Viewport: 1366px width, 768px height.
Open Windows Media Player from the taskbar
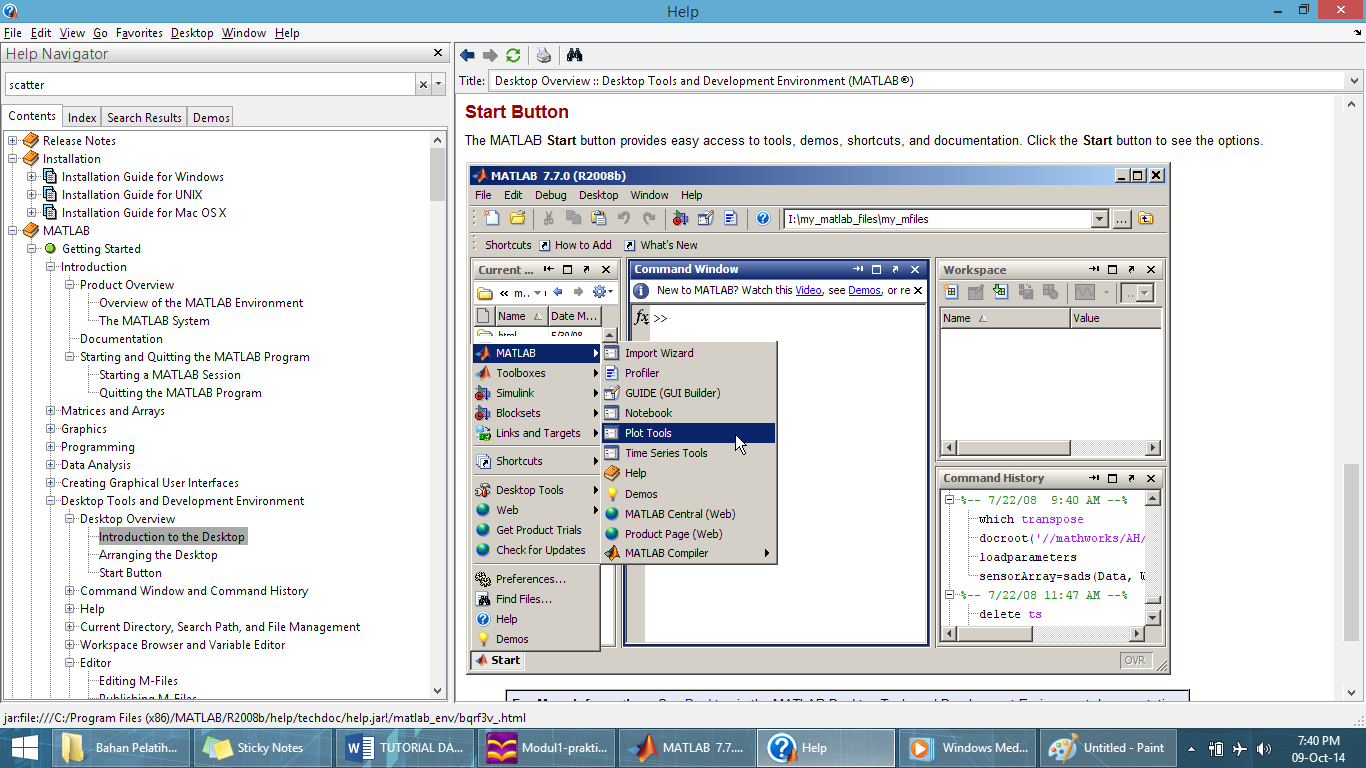click(967, 748)
